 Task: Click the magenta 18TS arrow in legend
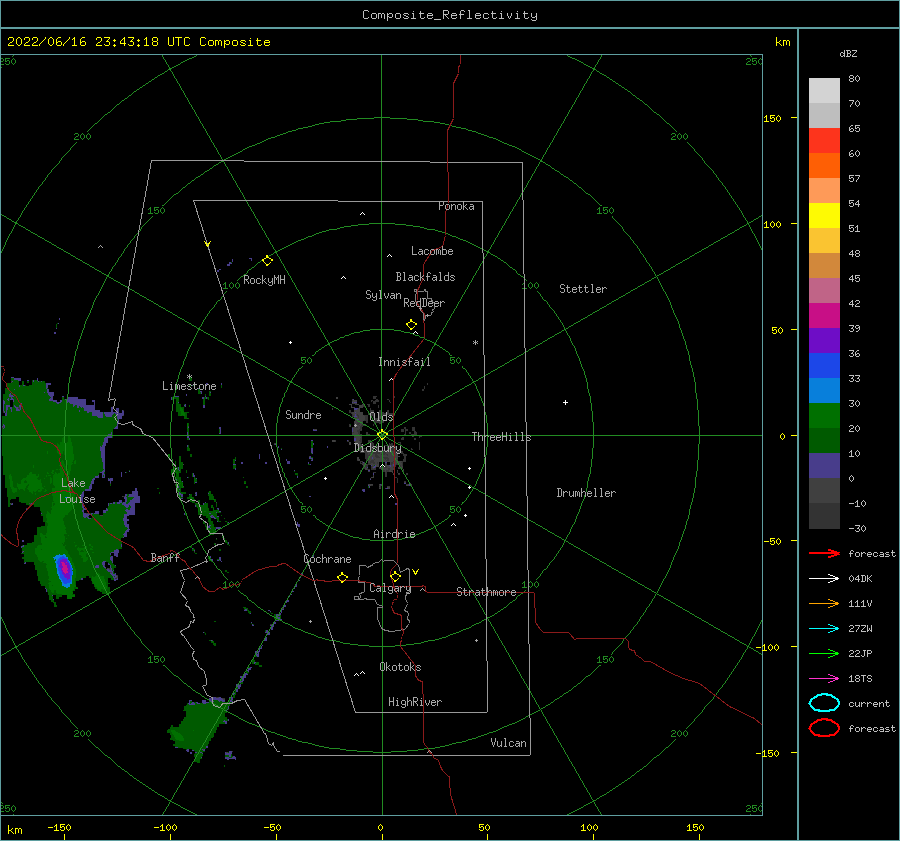click(x=824, y=679)
